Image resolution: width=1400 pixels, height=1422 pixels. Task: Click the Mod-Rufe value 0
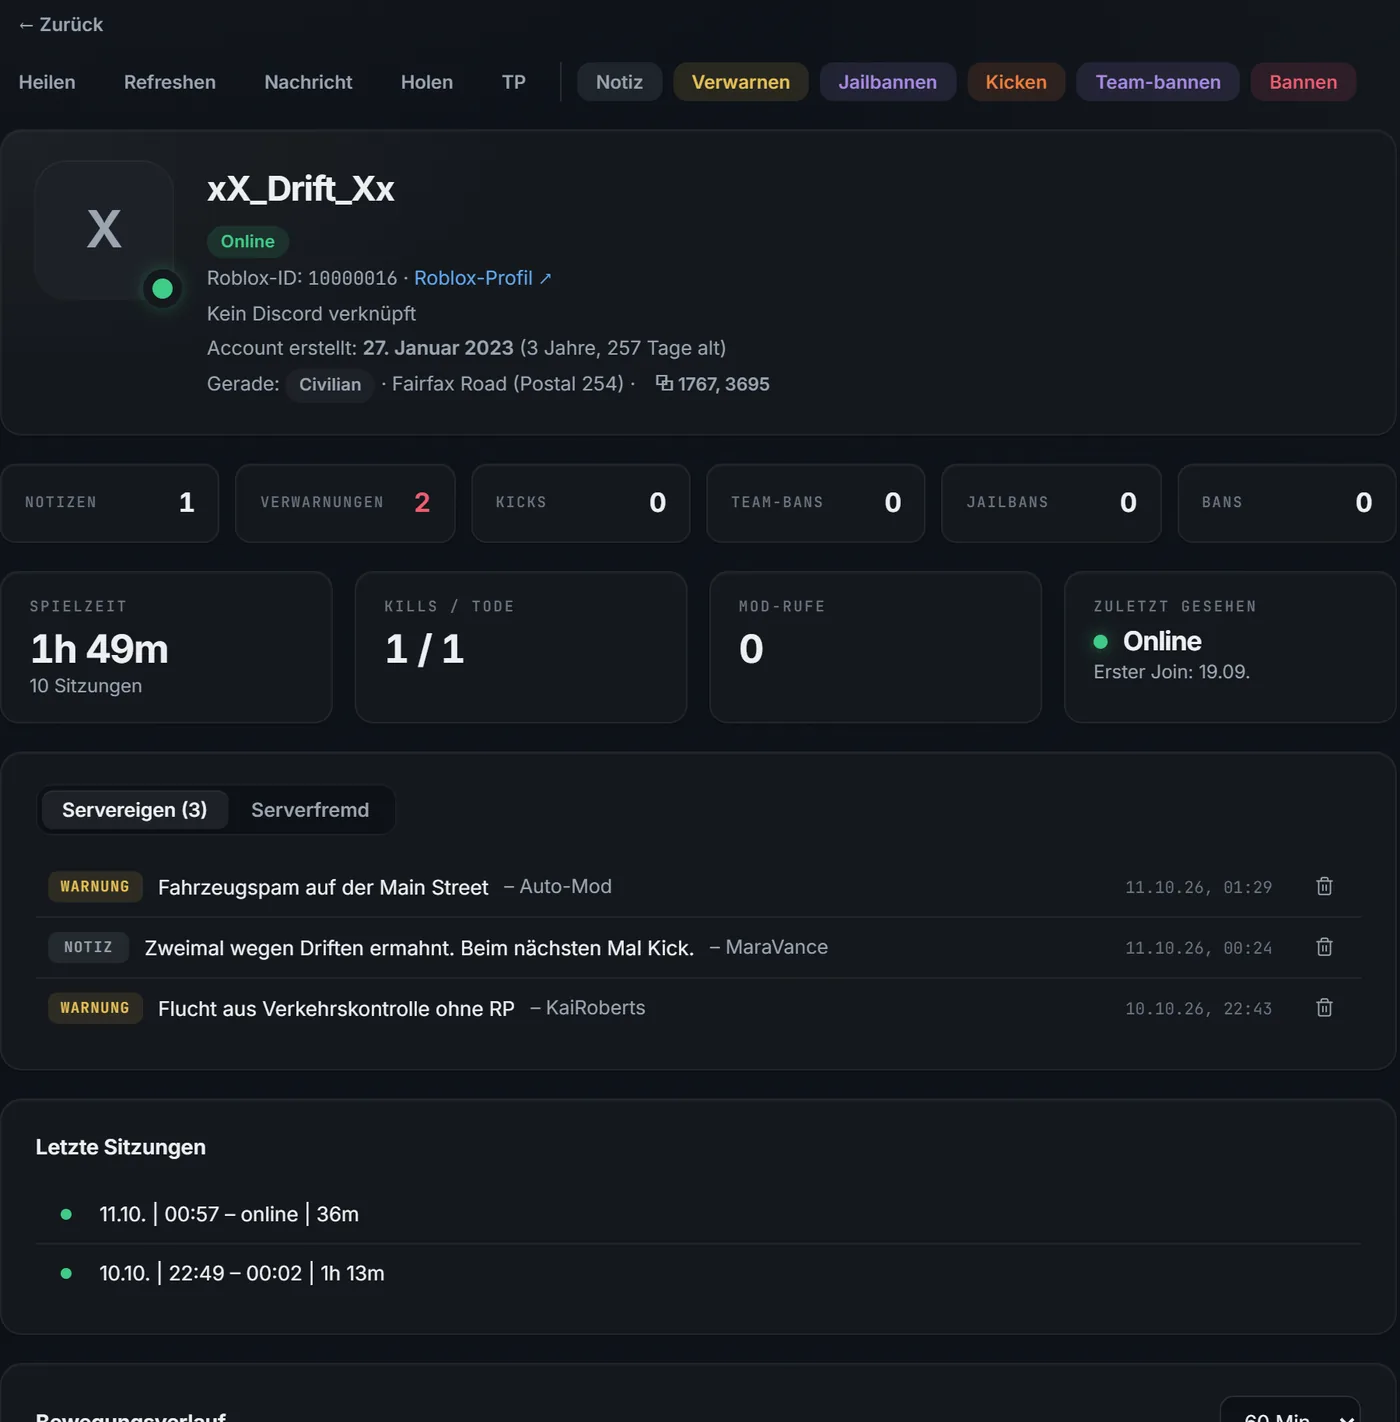pyautogui.click(x=751, y=649)
